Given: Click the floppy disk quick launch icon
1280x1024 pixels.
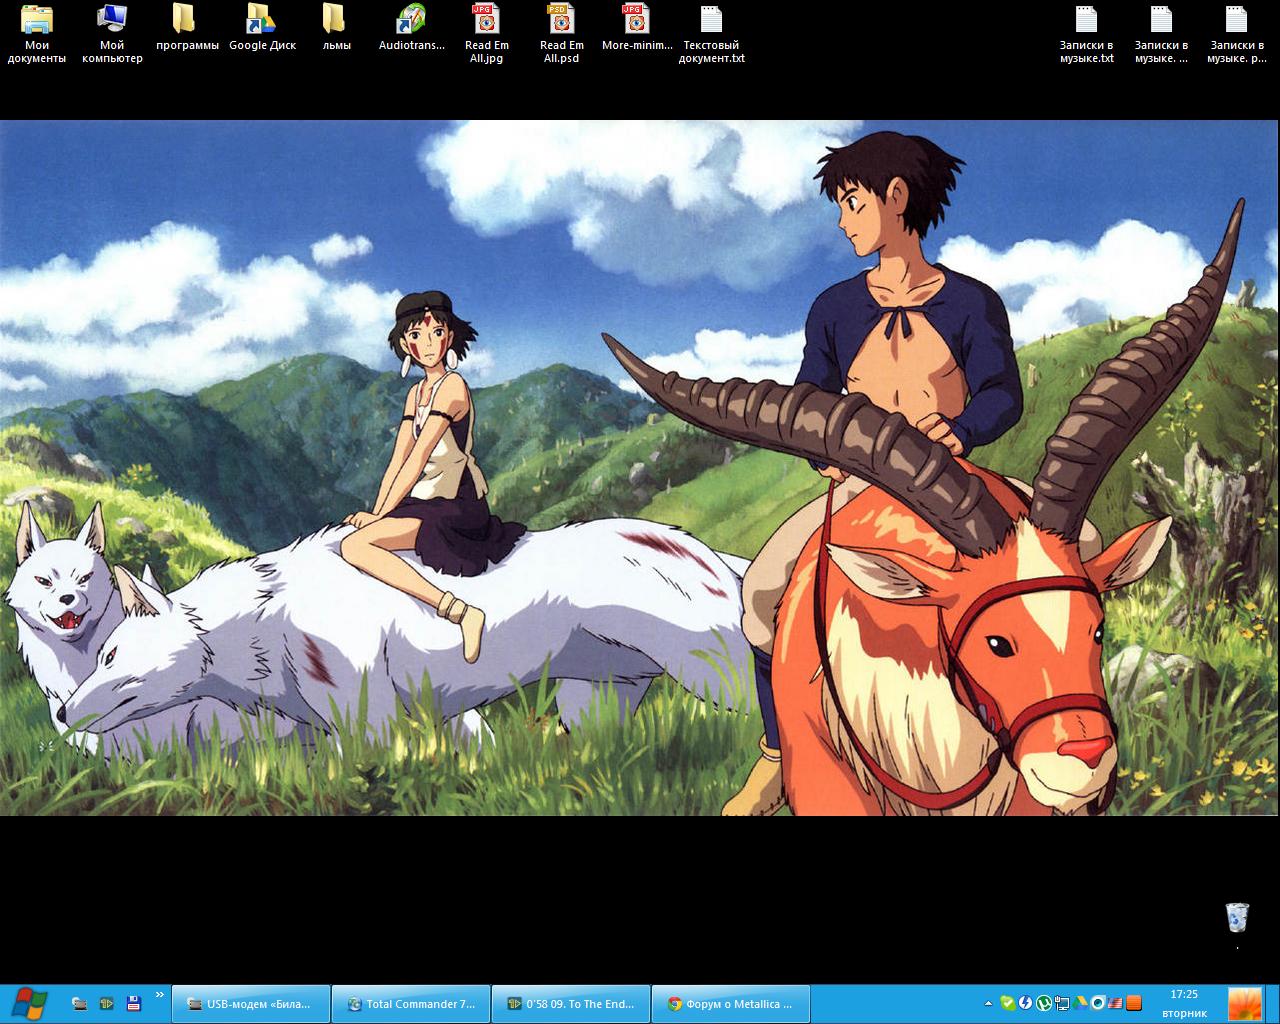Looking at the screenshot, I should click(133, 1003).
